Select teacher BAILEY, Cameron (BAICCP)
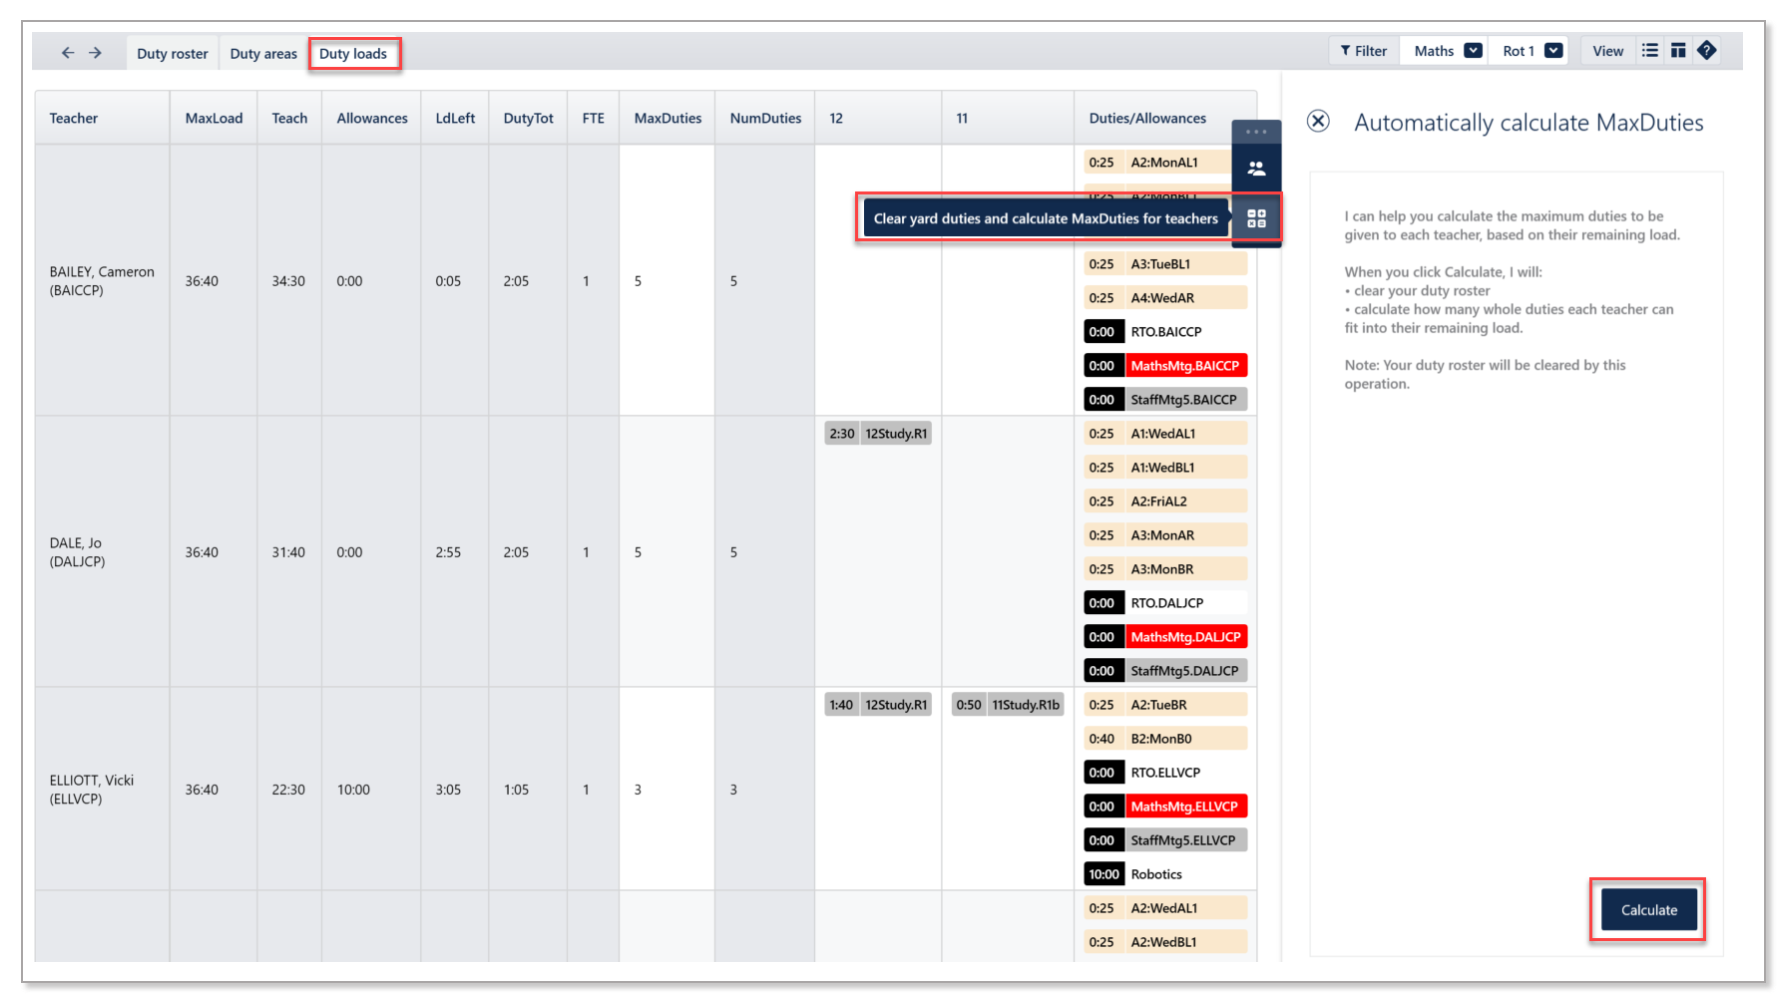Screen dimensions: 1786x1000 point(102,281)
